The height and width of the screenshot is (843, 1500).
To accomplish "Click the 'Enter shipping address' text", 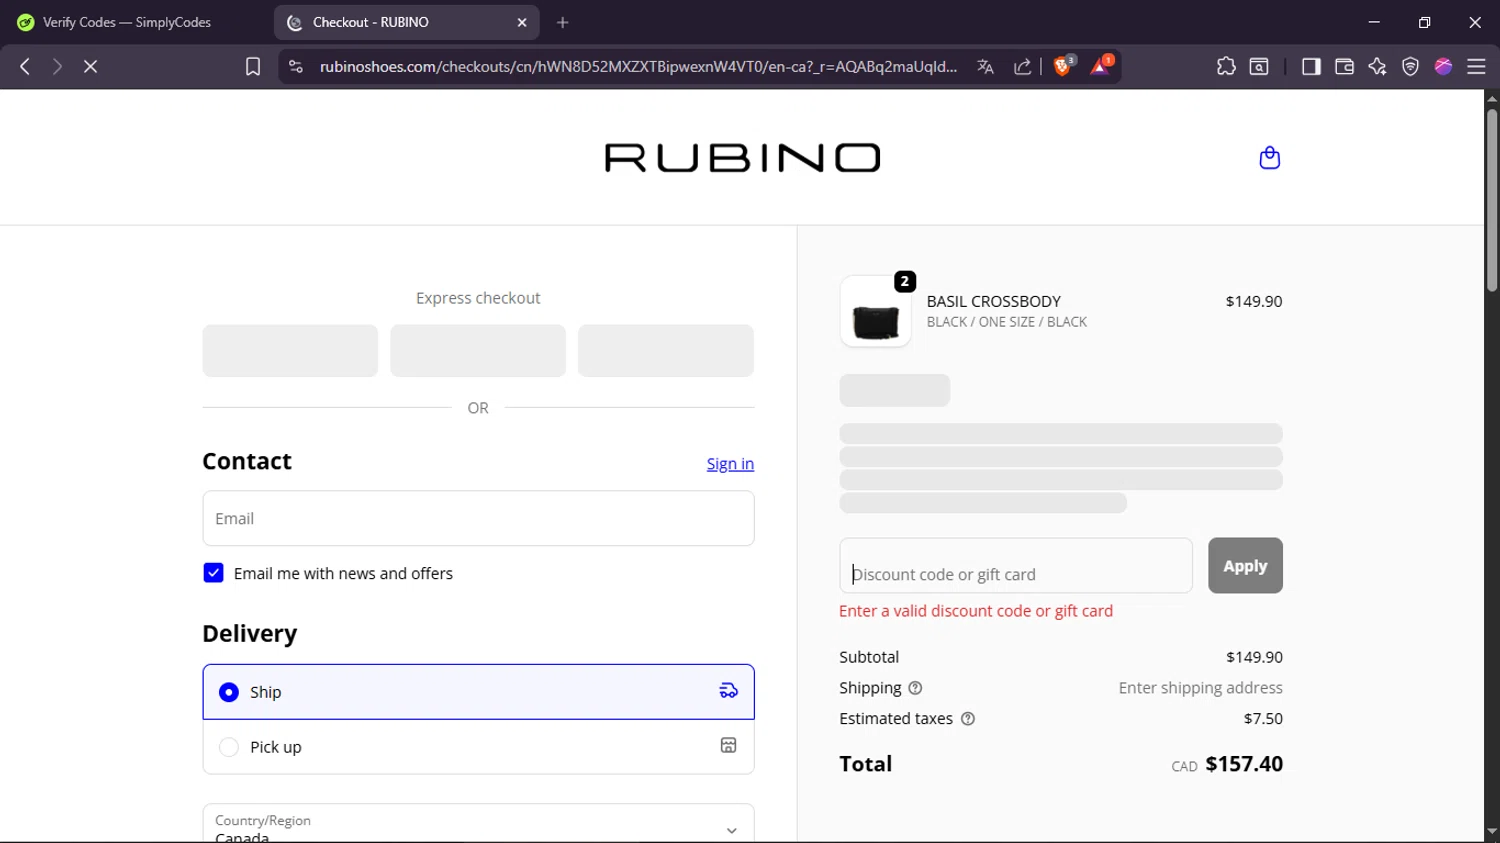I will (1200, 688).
